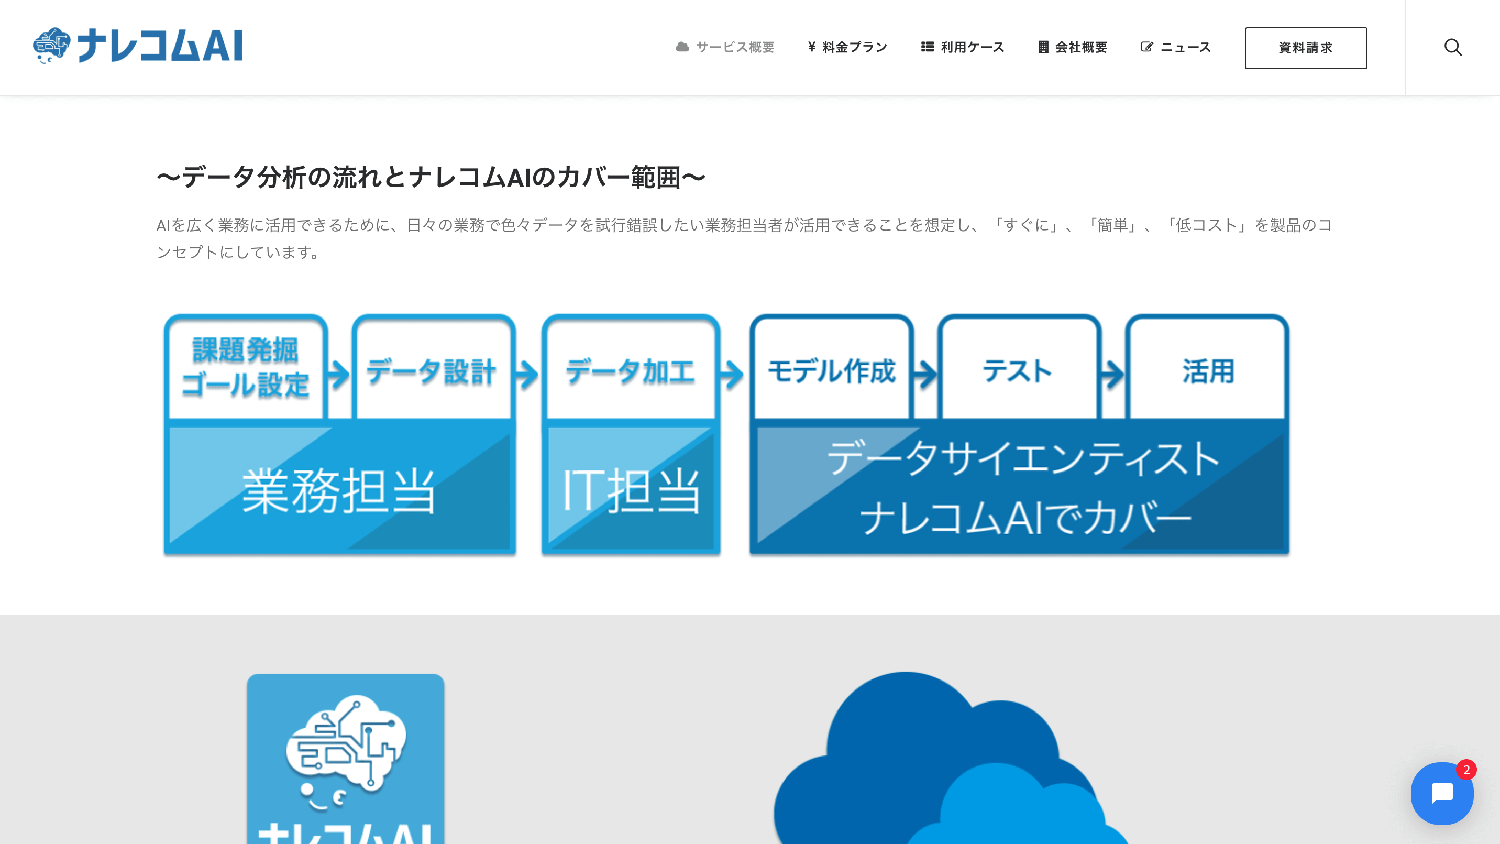The height and width of the screenshot is (844, 1500).
Task: Click the ナレコムAI product tile image
Action: tap(346, 759)
